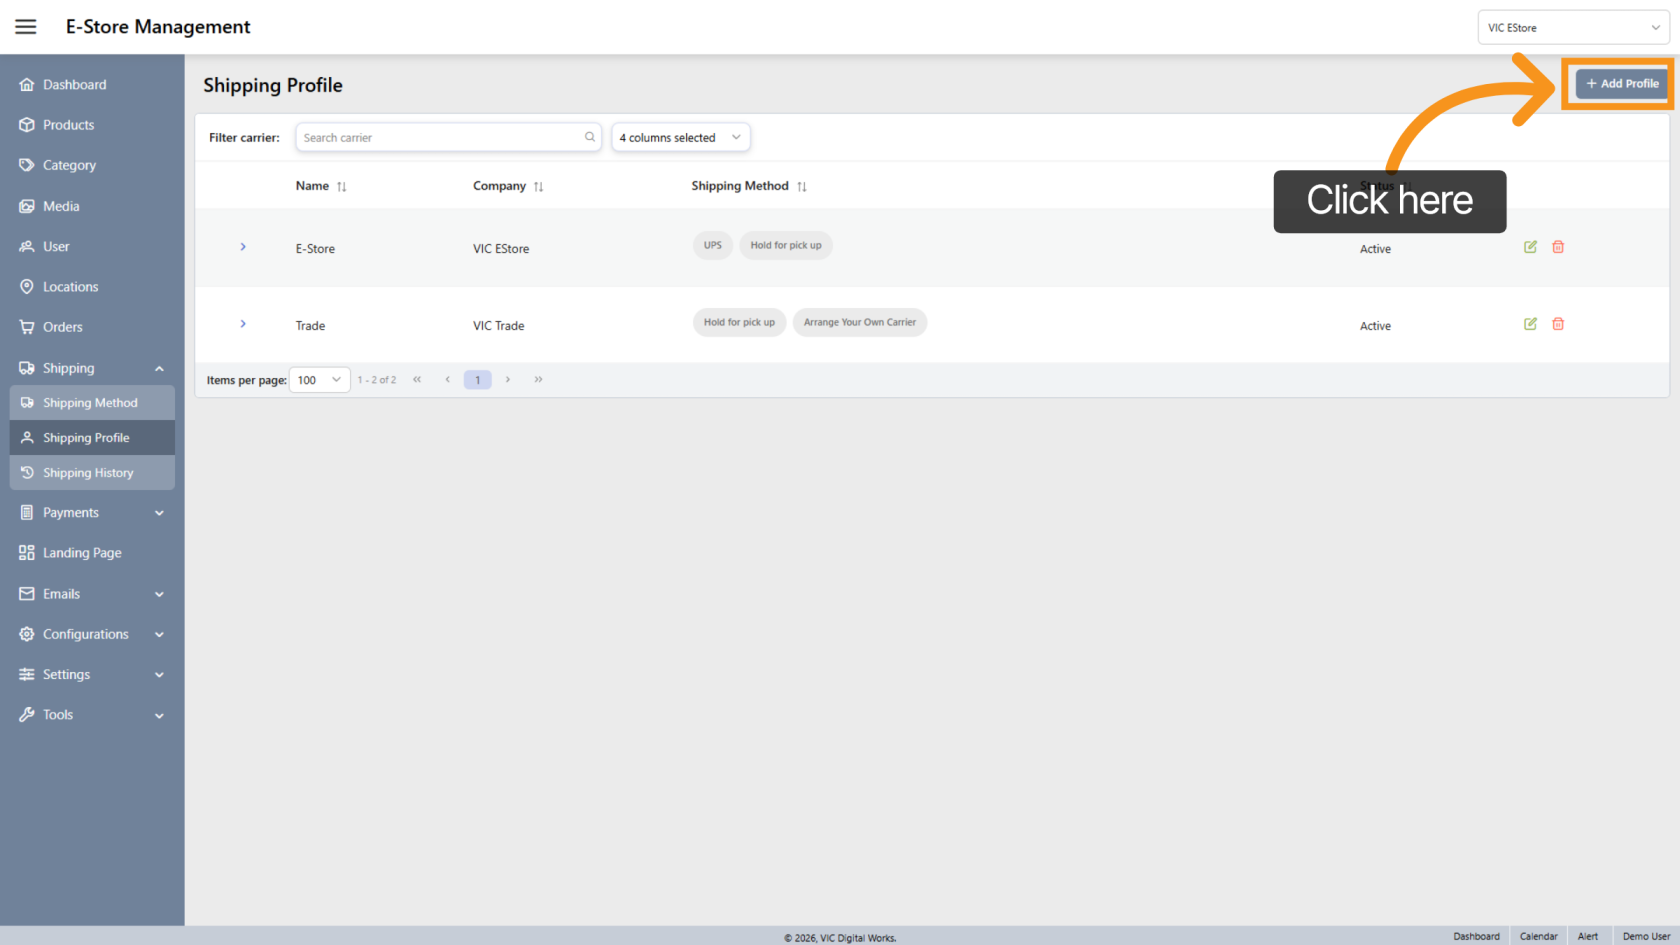Click the Add Profile button
1680x945 pixels.
click(x=1622, y=84)
